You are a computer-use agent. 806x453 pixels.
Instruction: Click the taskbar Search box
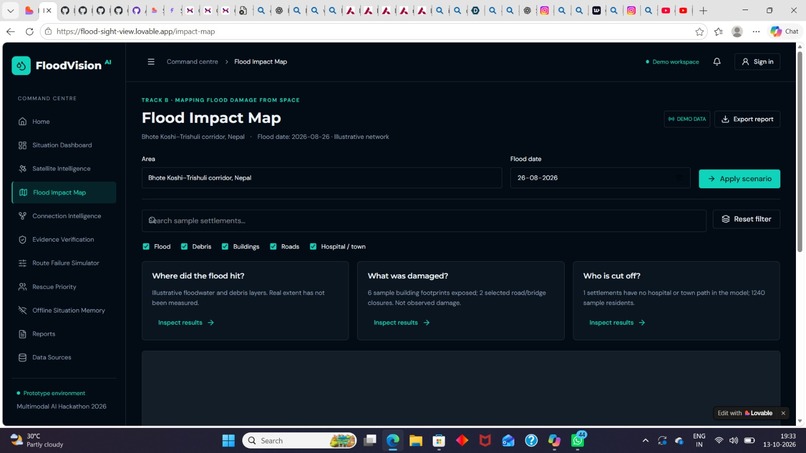click(299, 441)
